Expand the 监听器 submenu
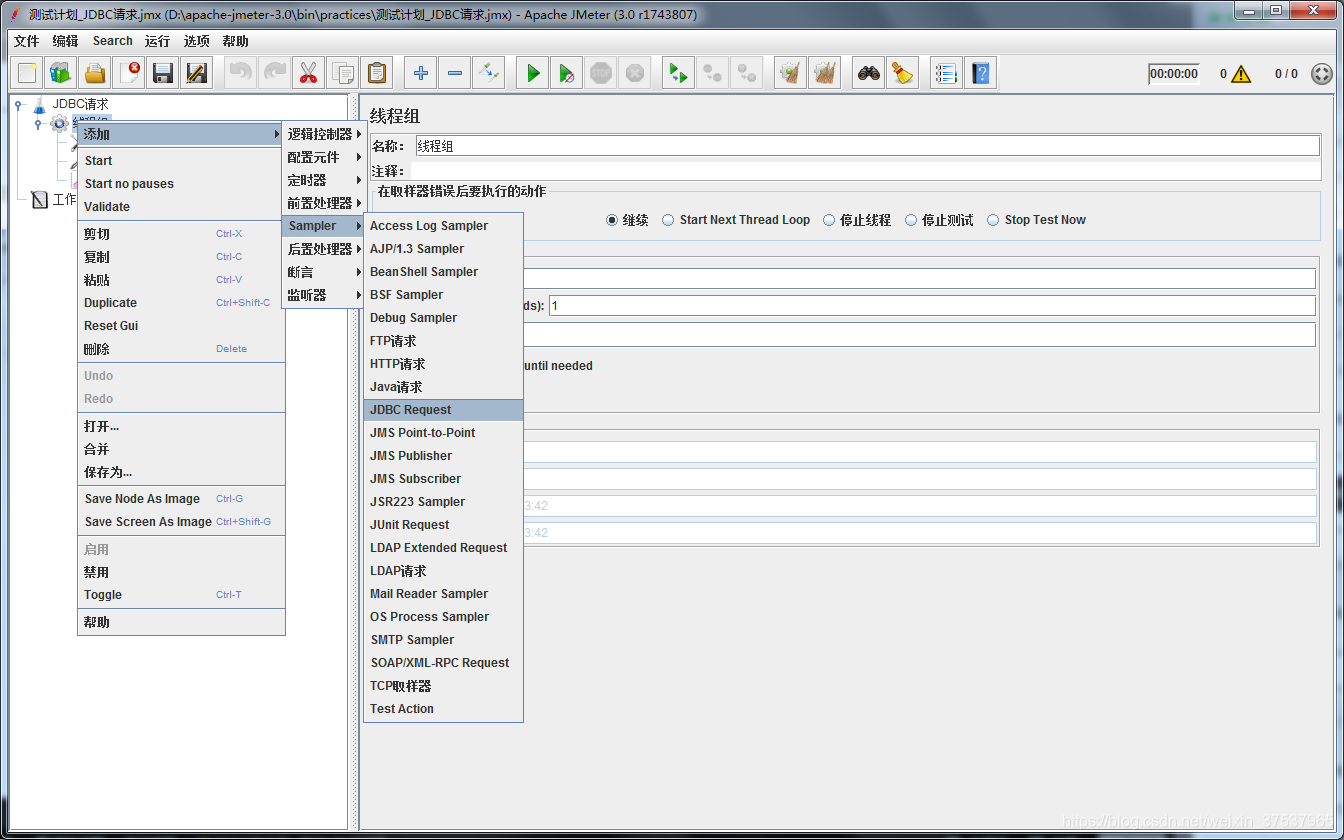 pos(324,295)
